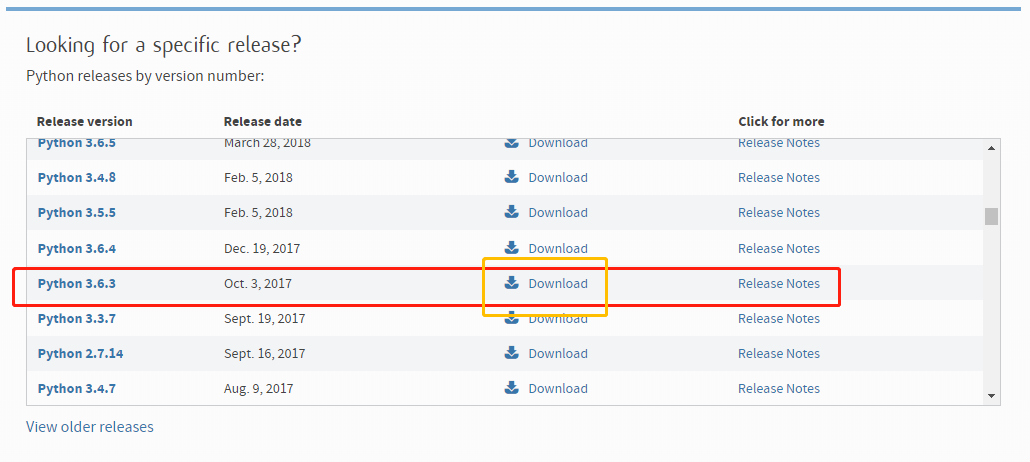The image size is (1030, 462).
Task: View Release Notes for Python 3.6.4
Action: click(x=778, y=248)
